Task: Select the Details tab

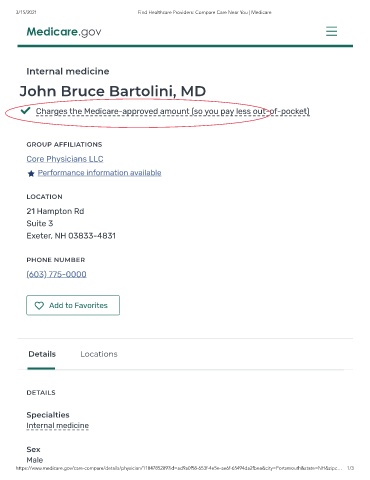Action: (42, 354)
